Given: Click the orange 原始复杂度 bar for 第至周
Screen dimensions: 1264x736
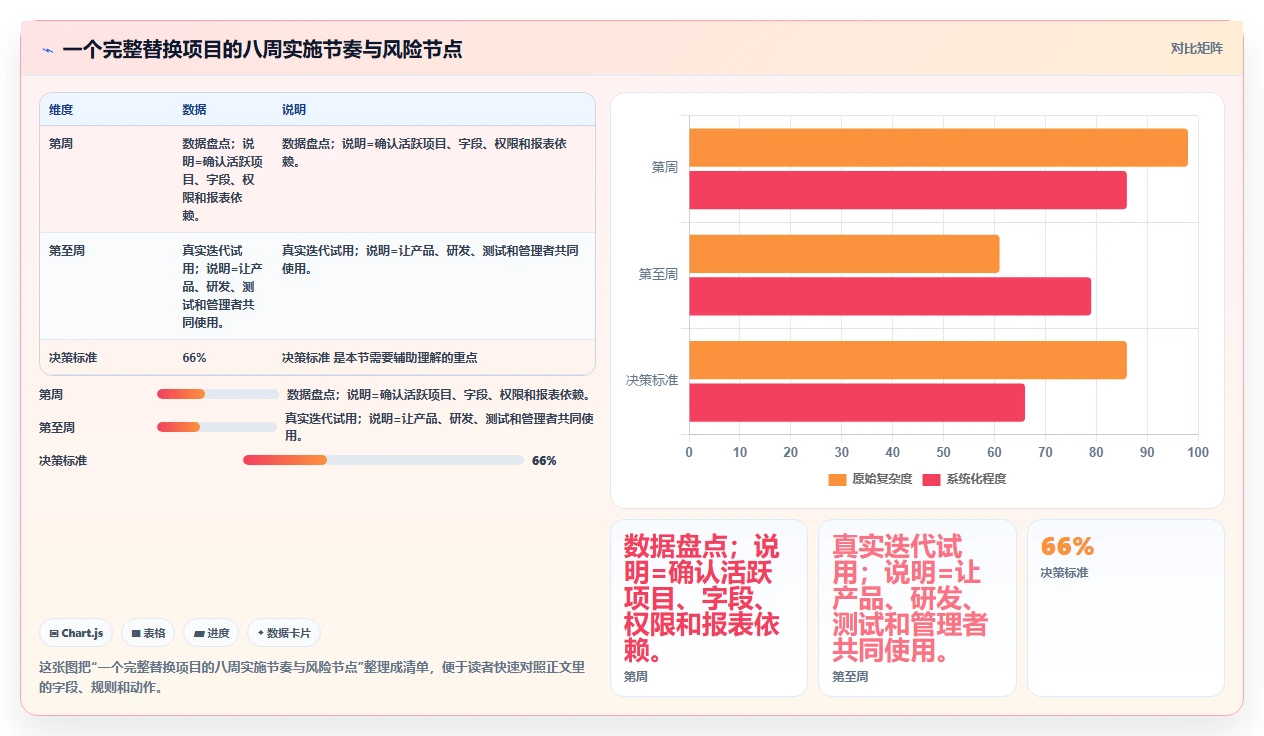Looking at the screenshot, I should 844,254.
